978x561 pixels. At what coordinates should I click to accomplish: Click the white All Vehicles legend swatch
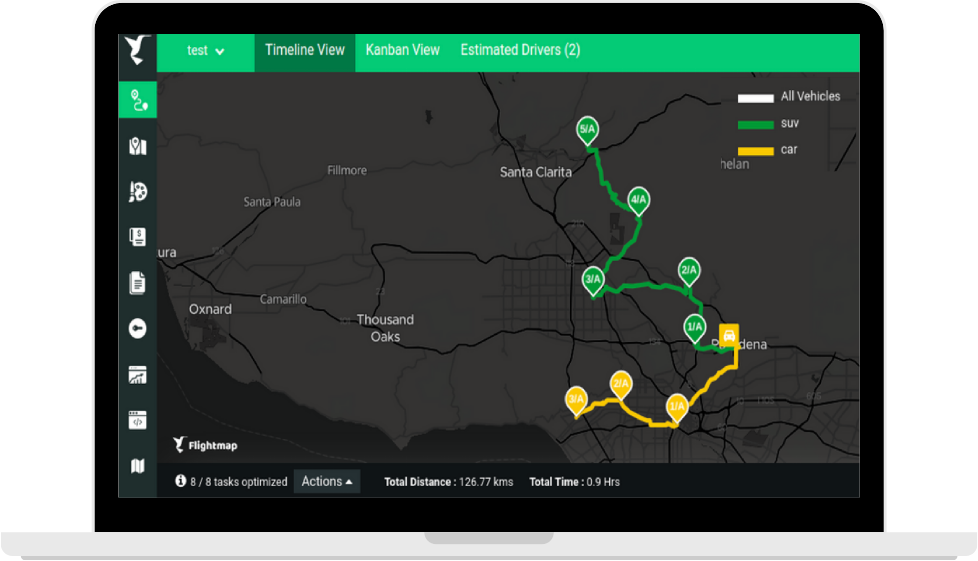tap(755, 98)
